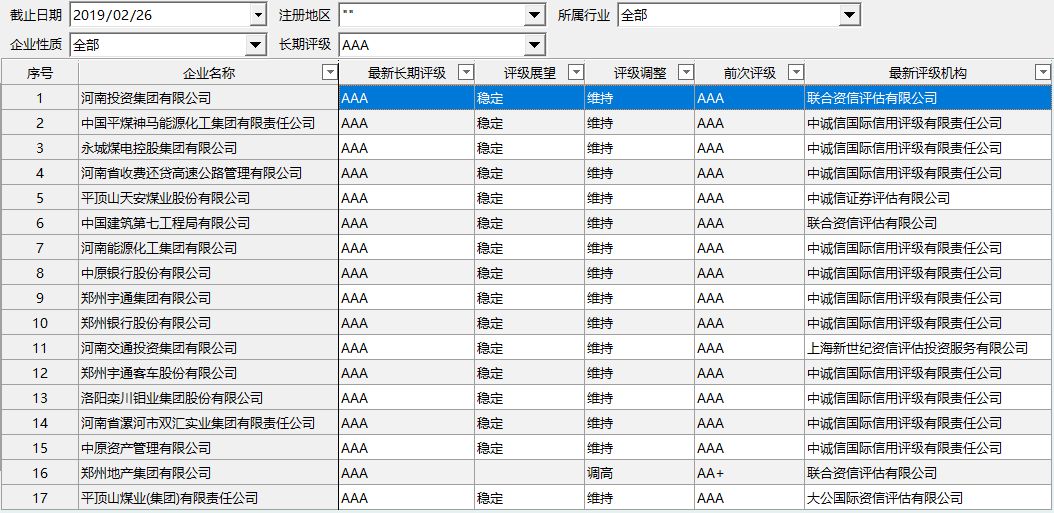Screen dimensions: 1054x513
Task: Open filter arrow on 最新长期评级 column
Action: (465, 73)
